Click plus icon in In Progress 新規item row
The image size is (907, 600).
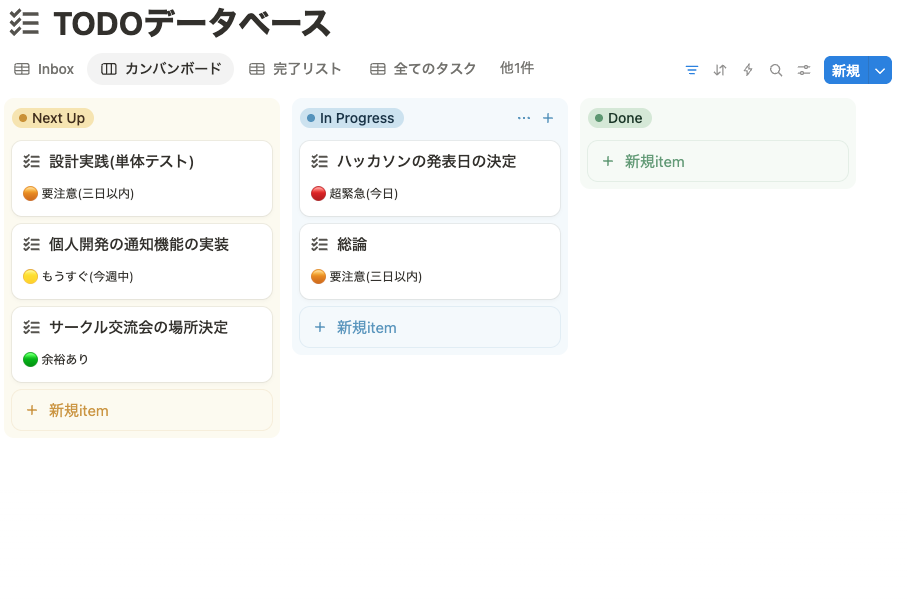tap(320, 327)
